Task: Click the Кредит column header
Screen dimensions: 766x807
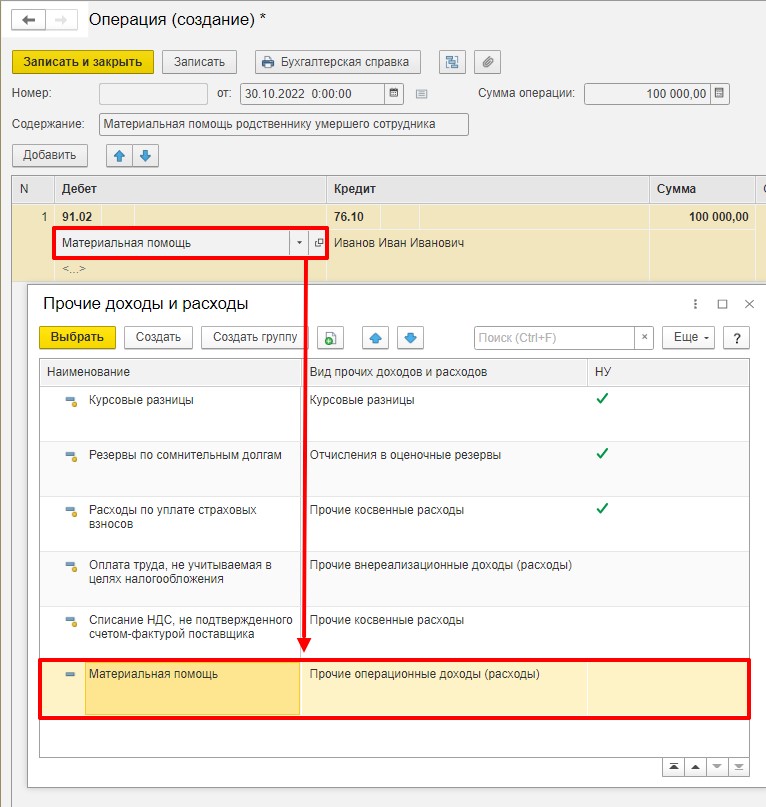Action: point(488,189)
